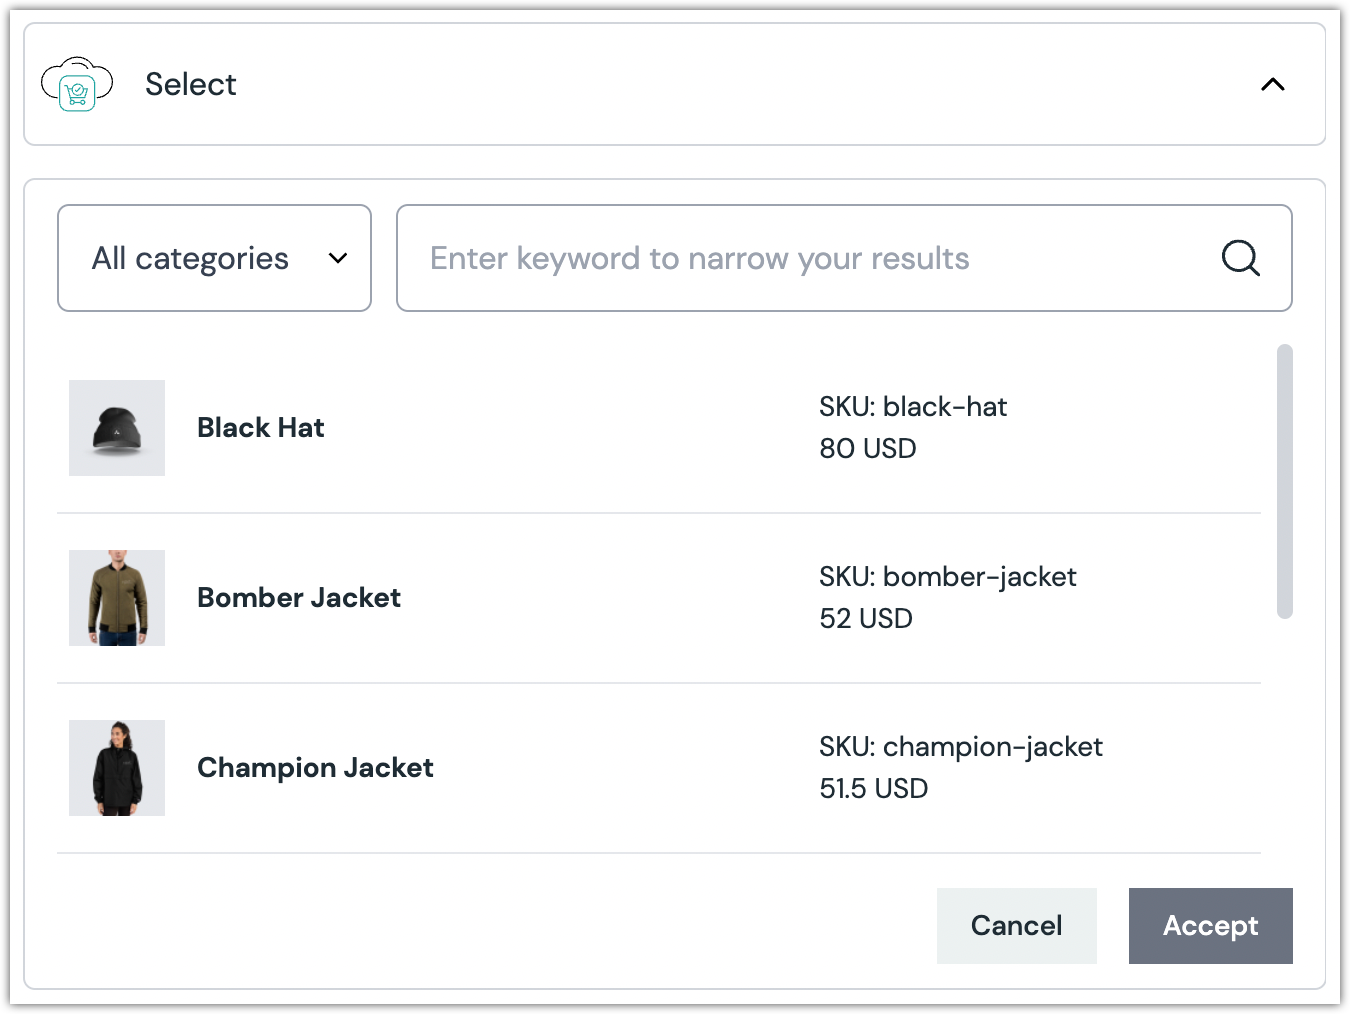Click the All categories dropdown arrow

pos(338,258)
